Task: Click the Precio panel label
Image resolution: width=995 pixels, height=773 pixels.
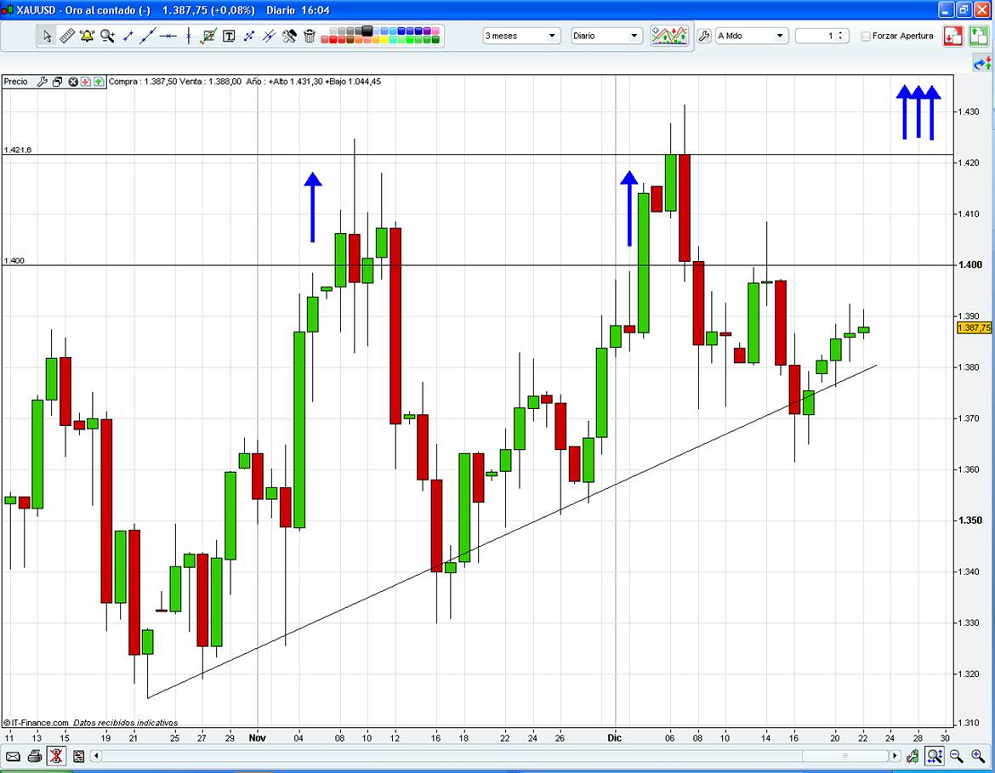Action: pos(16,81)
